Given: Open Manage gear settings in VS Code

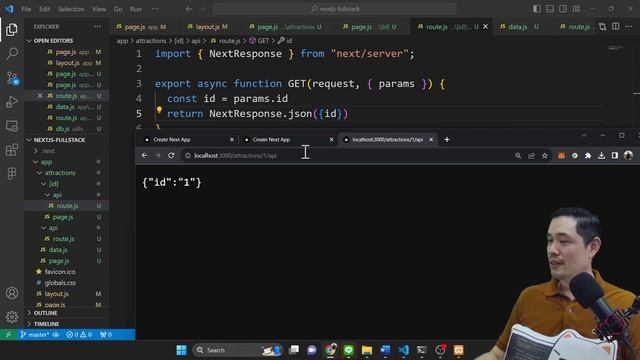Looking at the screenshot, I should click(12, 317).
